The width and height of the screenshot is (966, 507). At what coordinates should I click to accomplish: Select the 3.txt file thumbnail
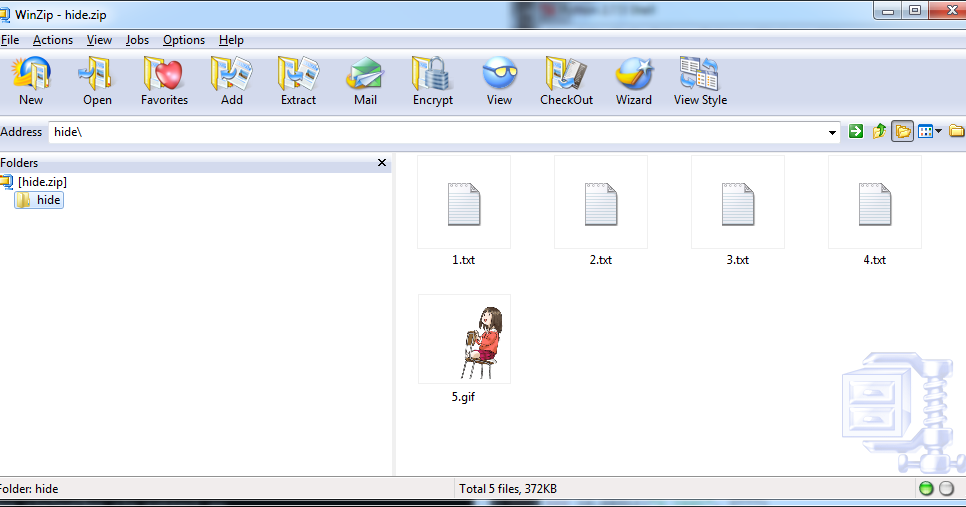point(738,202)
